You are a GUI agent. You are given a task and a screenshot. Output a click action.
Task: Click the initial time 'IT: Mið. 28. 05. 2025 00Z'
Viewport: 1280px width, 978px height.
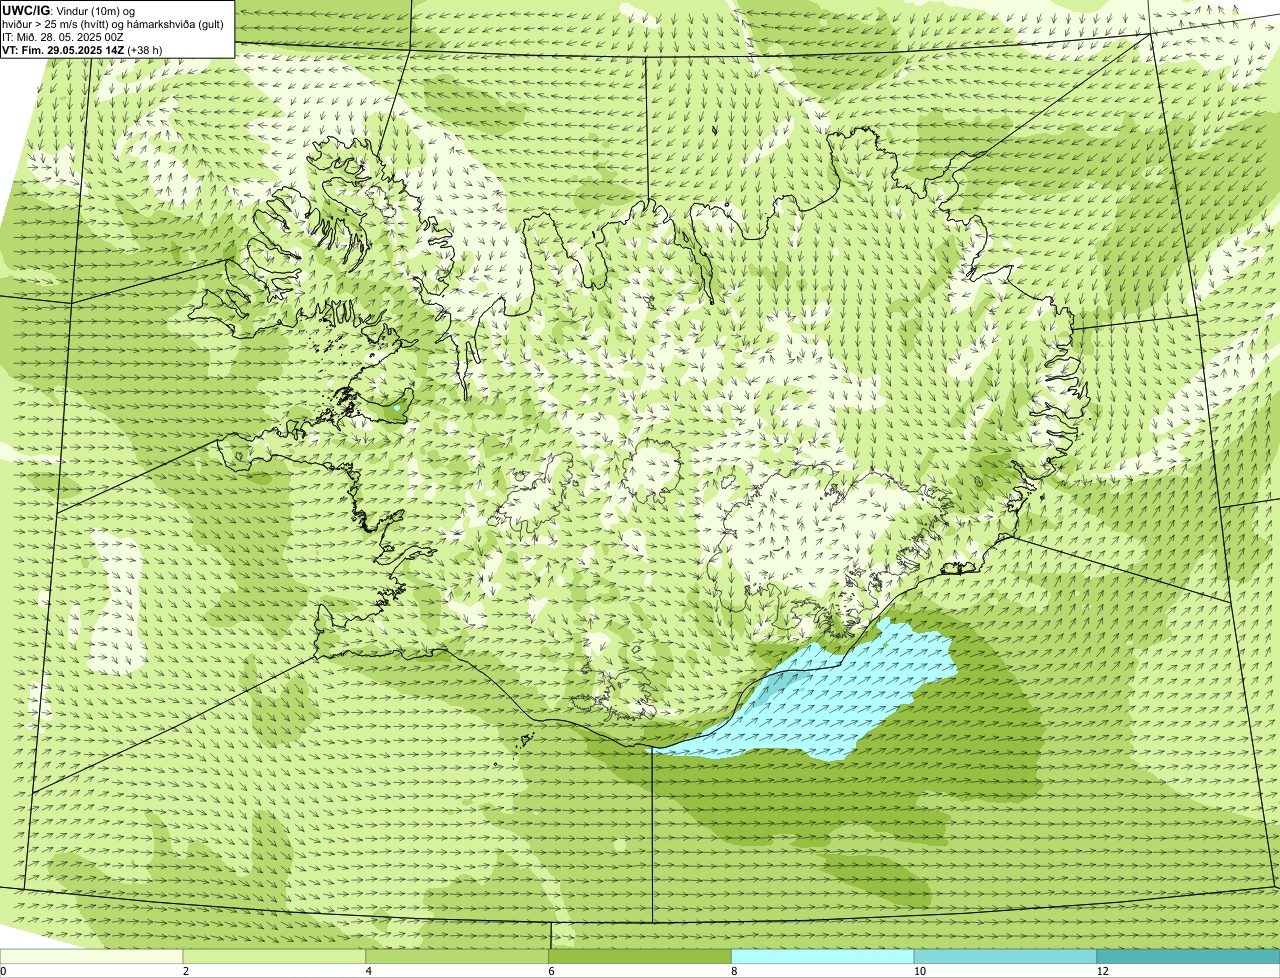click(63, 37)
